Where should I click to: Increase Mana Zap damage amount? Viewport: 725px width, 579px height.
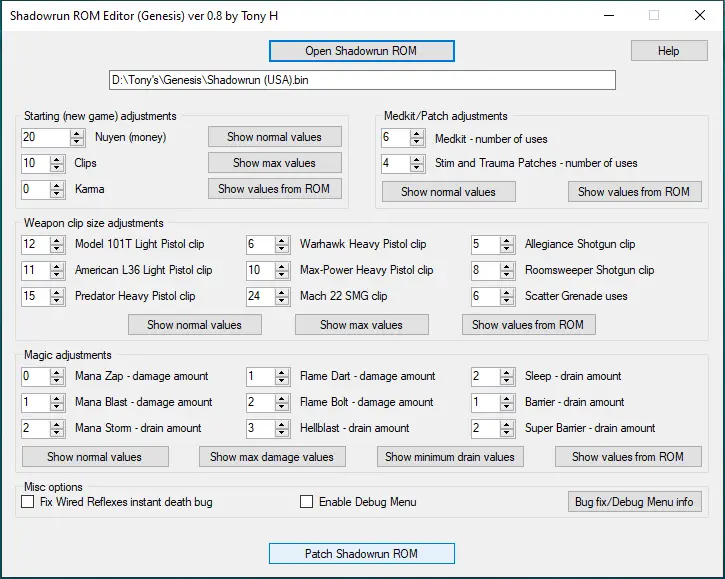(57, 372)
